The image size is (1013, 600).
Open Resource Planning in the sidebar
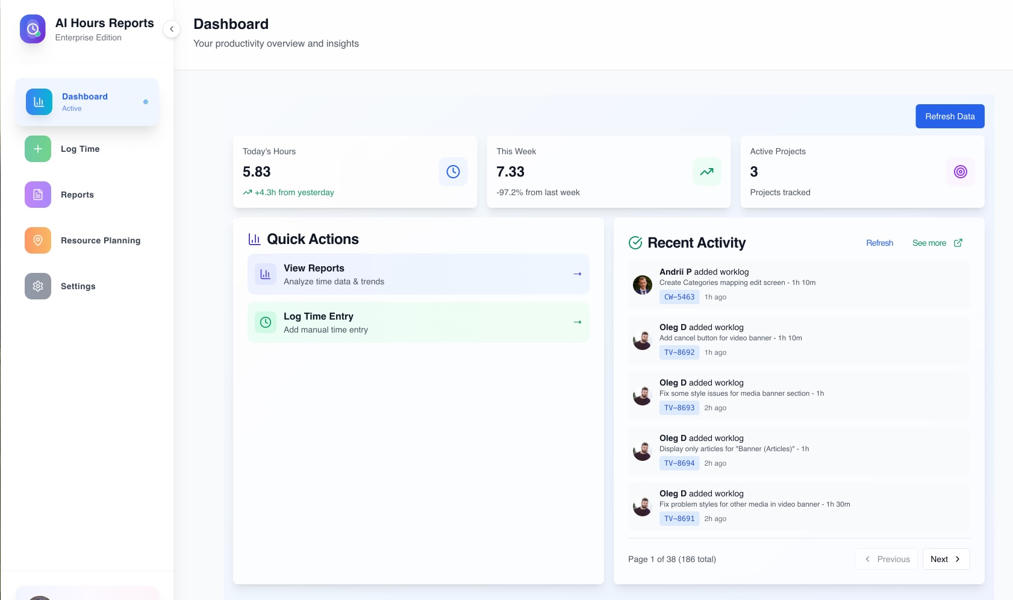tap(87, 241)
